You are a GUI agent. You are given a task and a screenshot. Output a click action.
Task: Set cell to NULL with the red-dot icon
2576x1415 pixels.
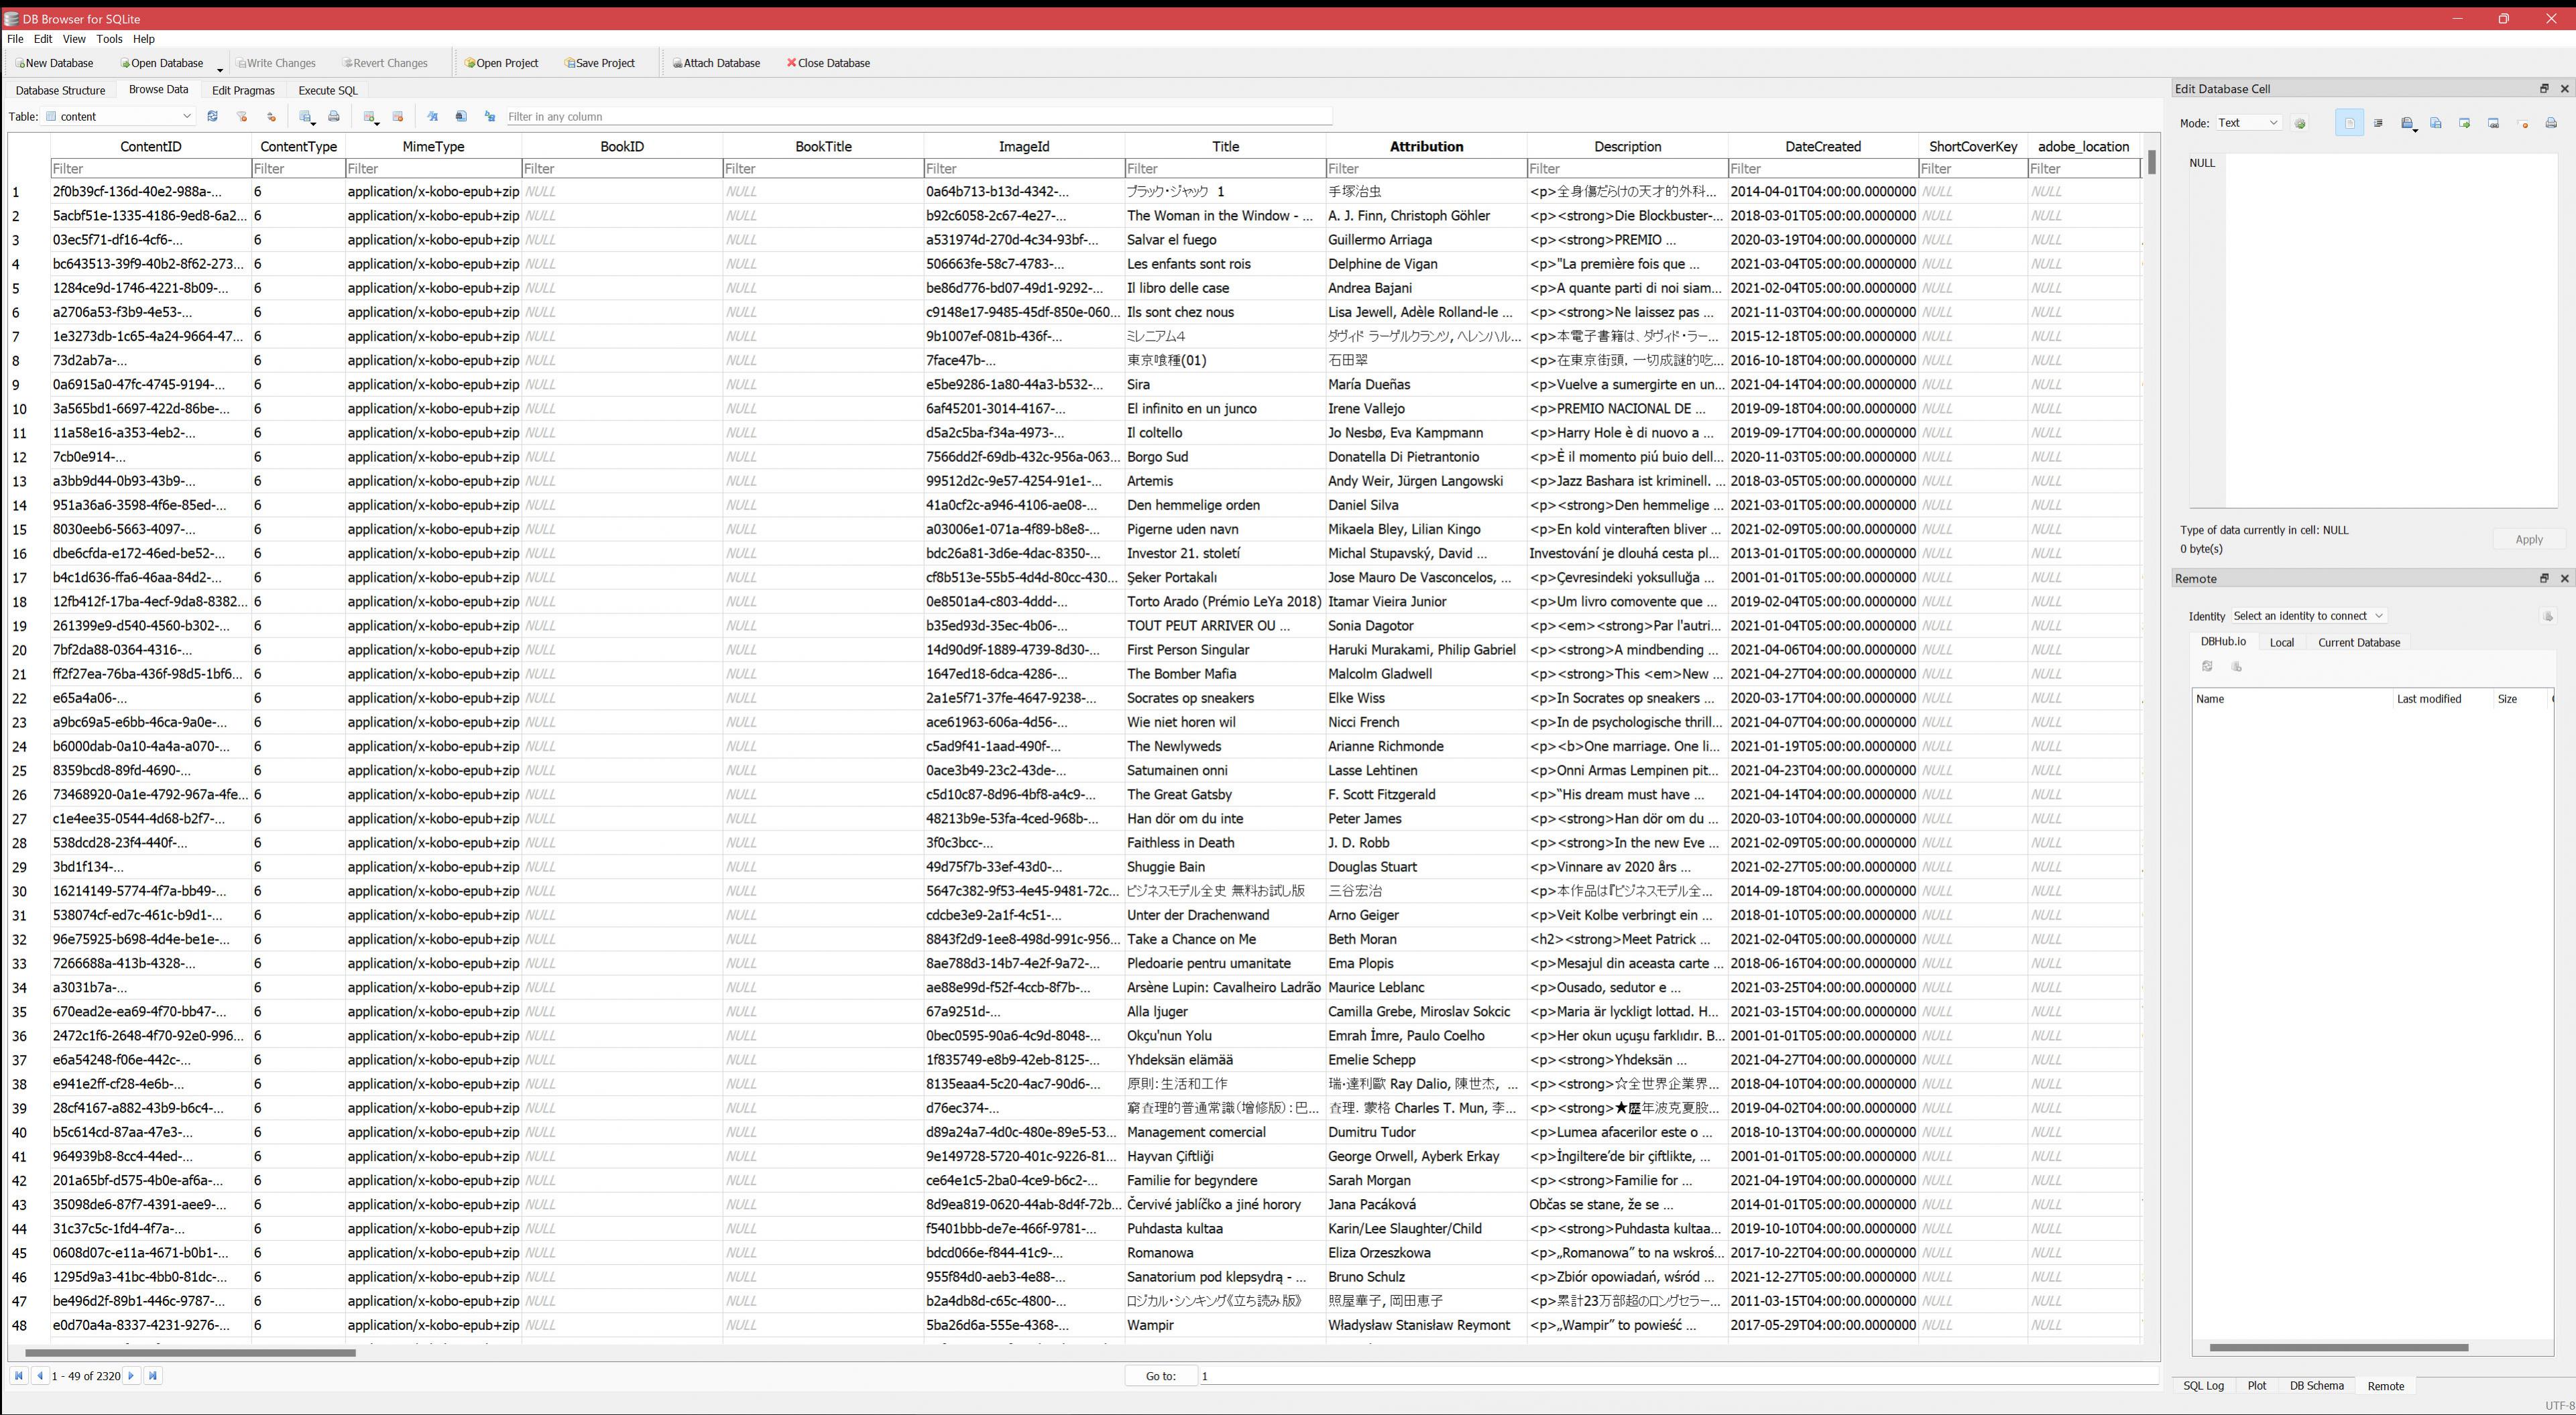tap(2523, 123)
